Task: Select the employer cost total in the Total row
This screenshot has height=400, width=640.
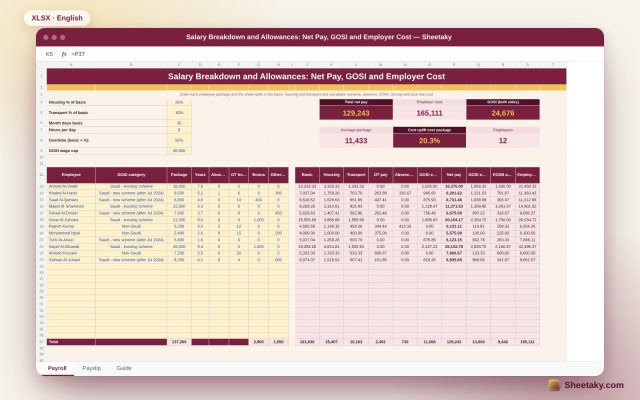Action: (x=527, y=342)
